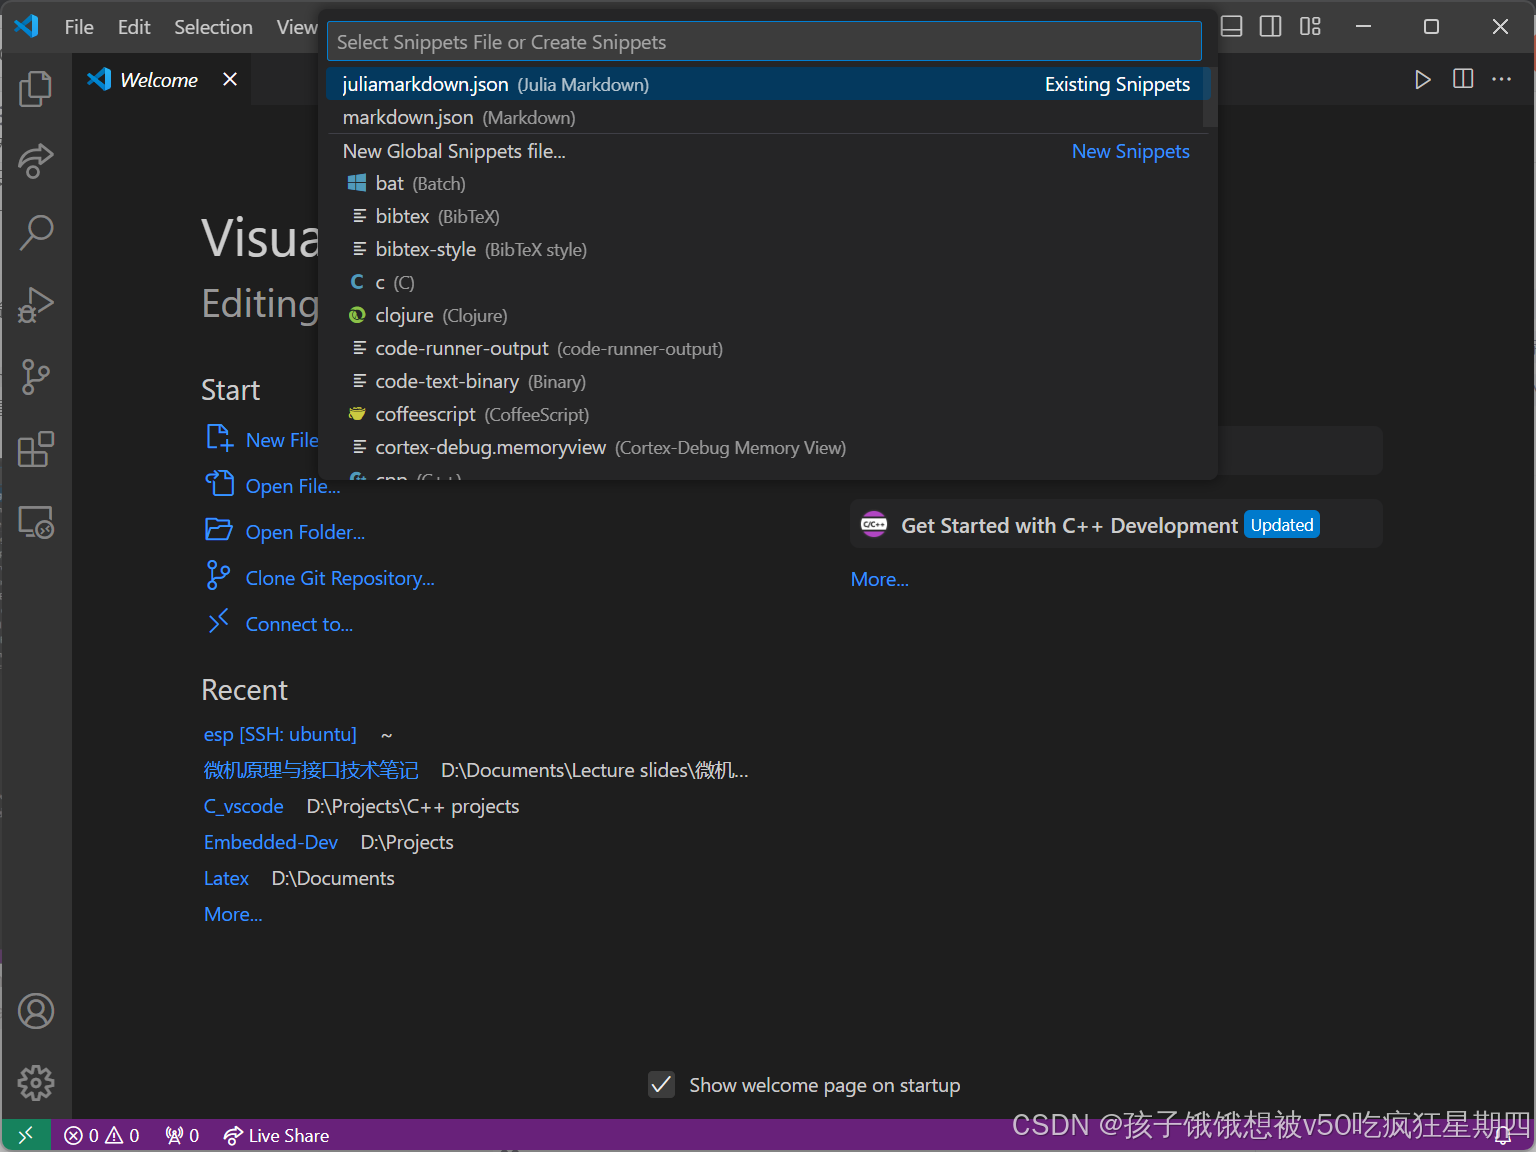Viewport: 1536px width, 1152px height.
Task: Click the quick pick list scrollbar
Action: 1210,98
